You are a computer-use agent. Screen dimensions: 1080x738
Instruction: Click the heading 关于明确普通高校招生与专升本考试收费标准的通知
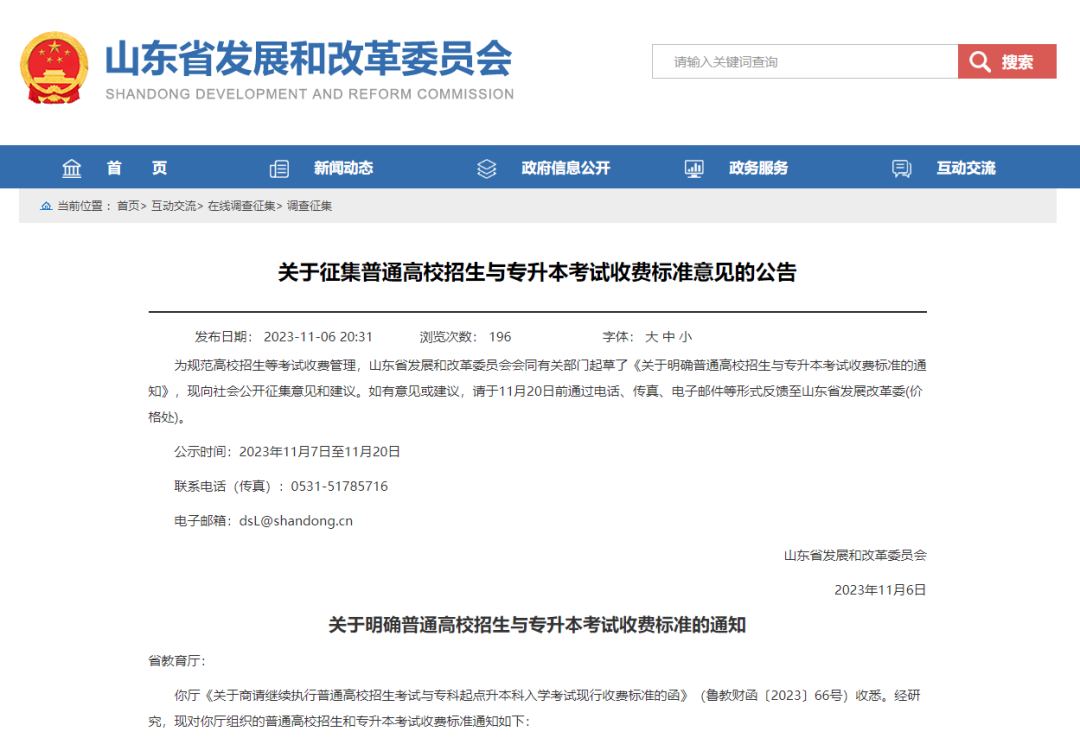pos(537,625)
